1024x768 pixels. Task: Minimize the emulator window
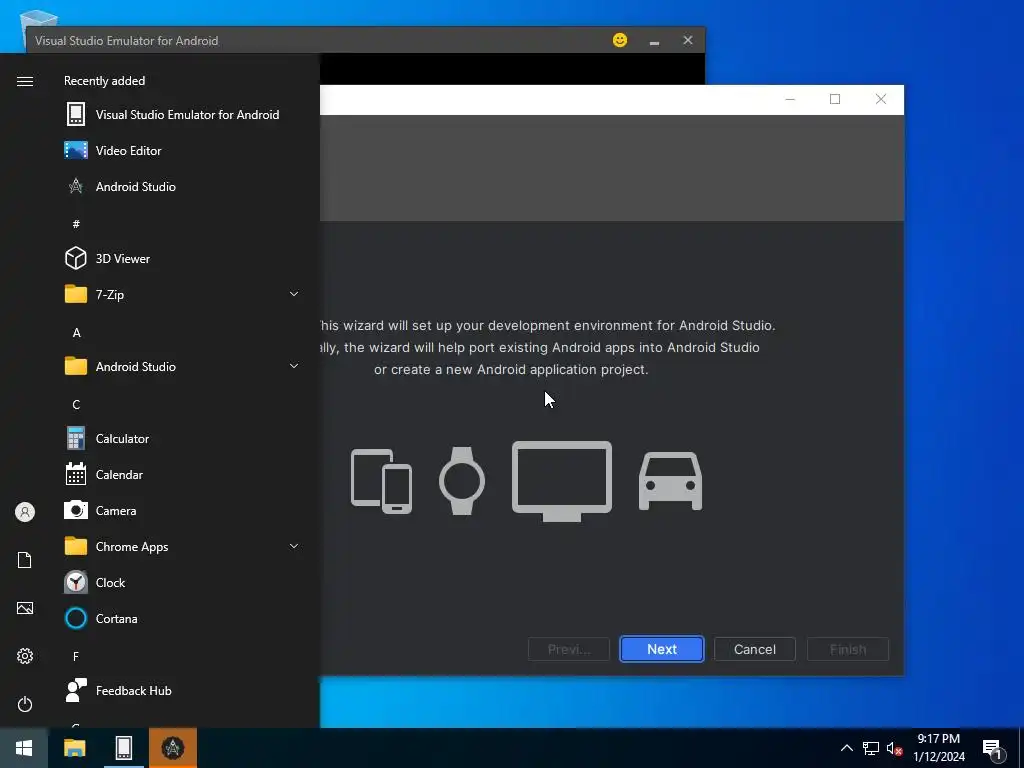tap(654, 40)
